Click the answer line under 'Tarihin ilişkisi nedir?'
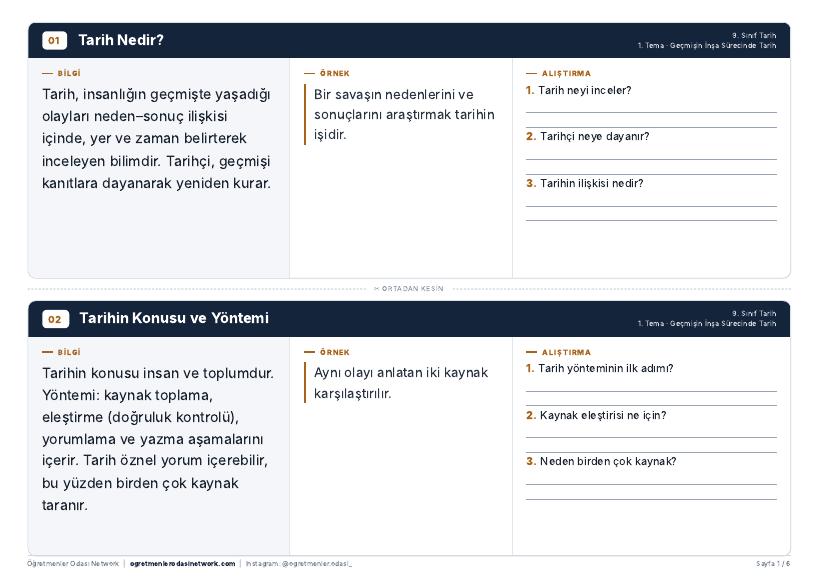 (x=651, y=206)
